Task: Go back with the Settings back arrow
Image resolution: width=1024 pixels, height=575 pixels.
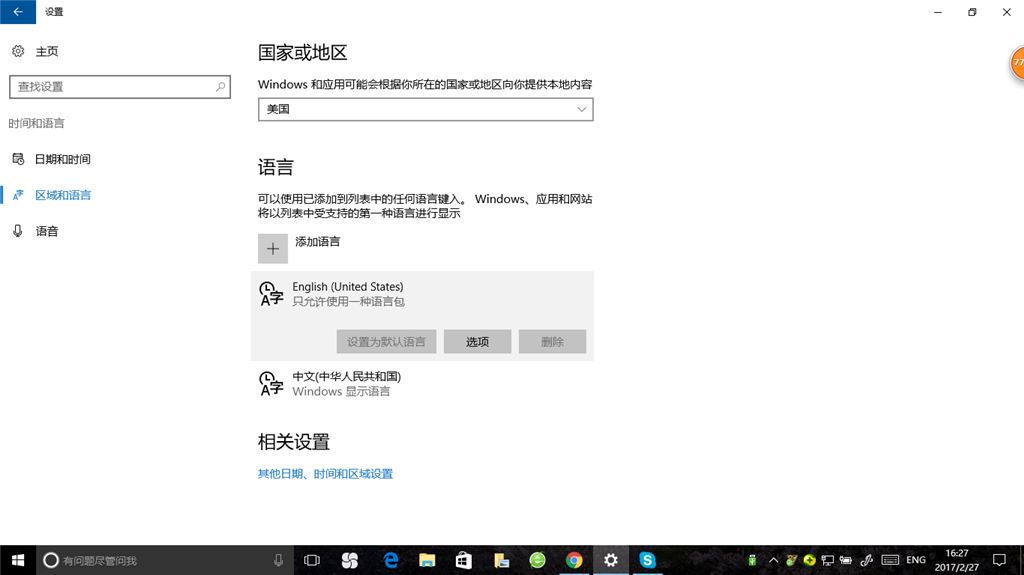Action: click(18, 12)
